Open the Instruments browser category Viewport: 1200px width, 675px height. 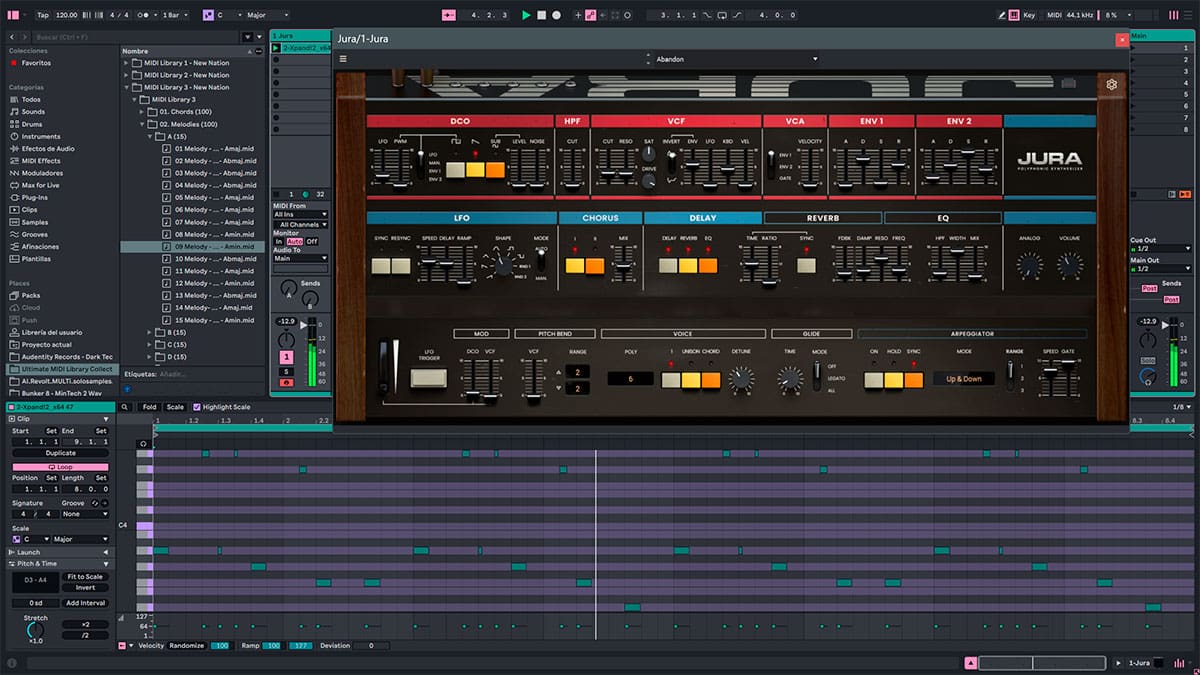coord(40,136)
